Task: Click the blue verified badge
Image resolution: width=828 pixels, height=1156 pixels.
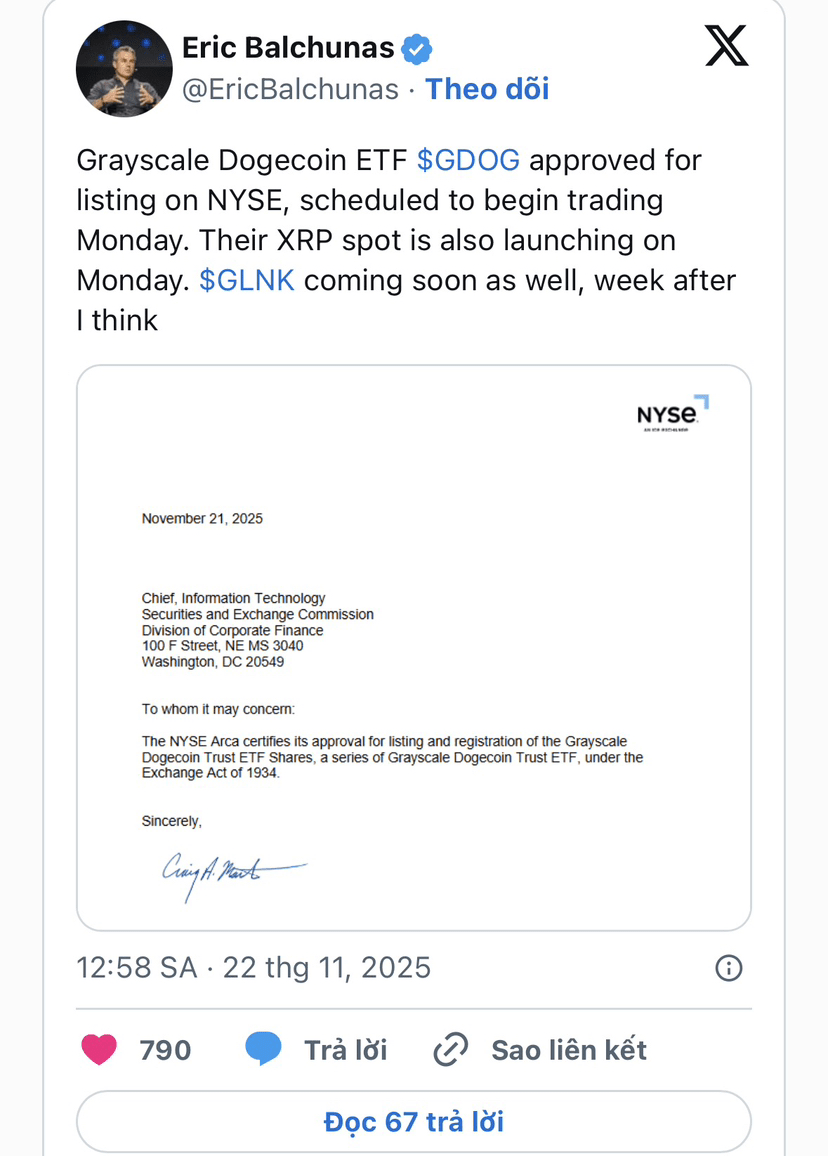Action: click(x=417, y=47)
